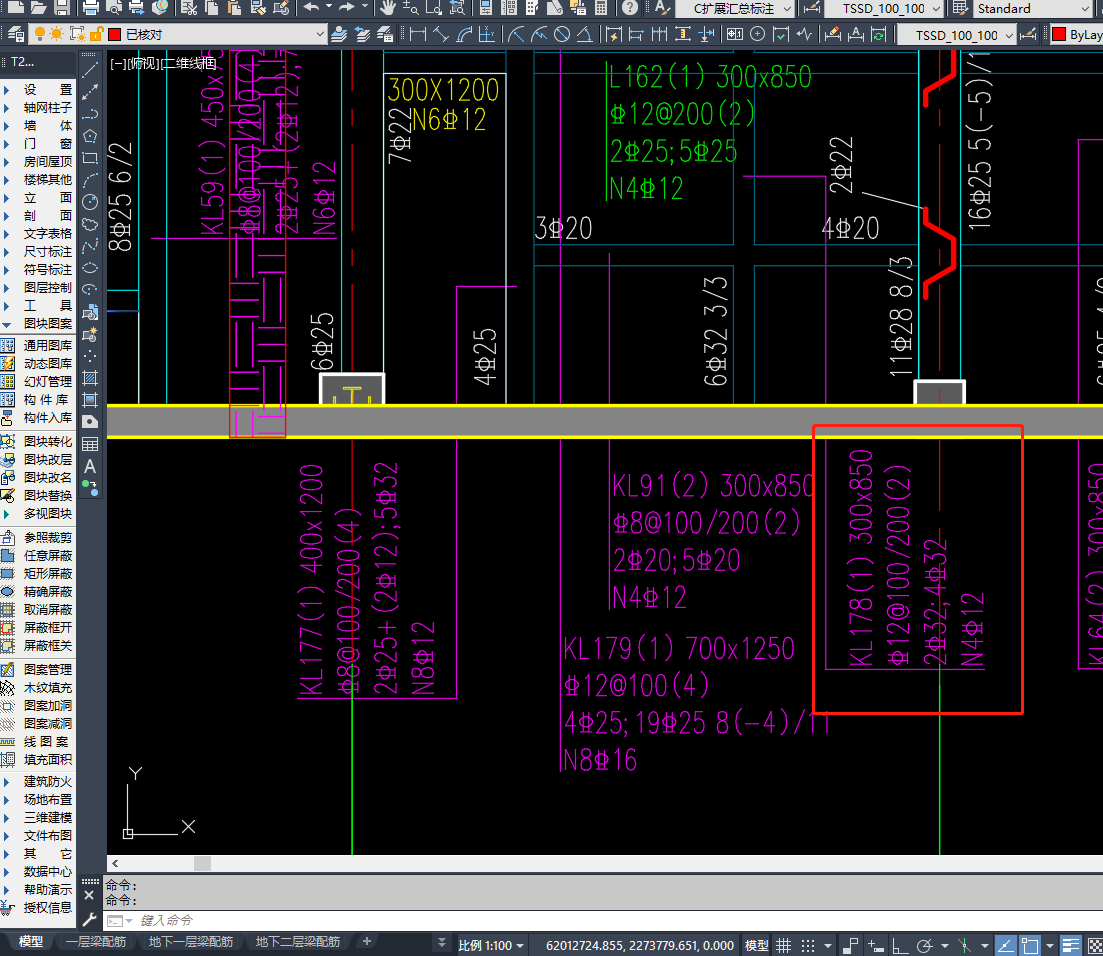
Task: Open the calculator icon
Action: tap(601, 8)
